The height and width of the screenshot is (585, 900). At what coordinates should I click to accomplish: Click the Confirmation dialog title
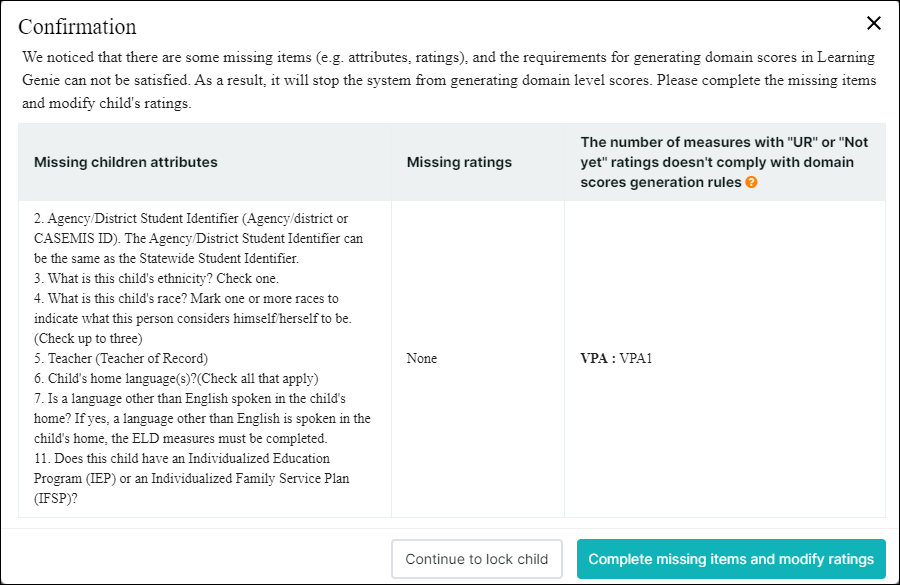click(77, 27)
